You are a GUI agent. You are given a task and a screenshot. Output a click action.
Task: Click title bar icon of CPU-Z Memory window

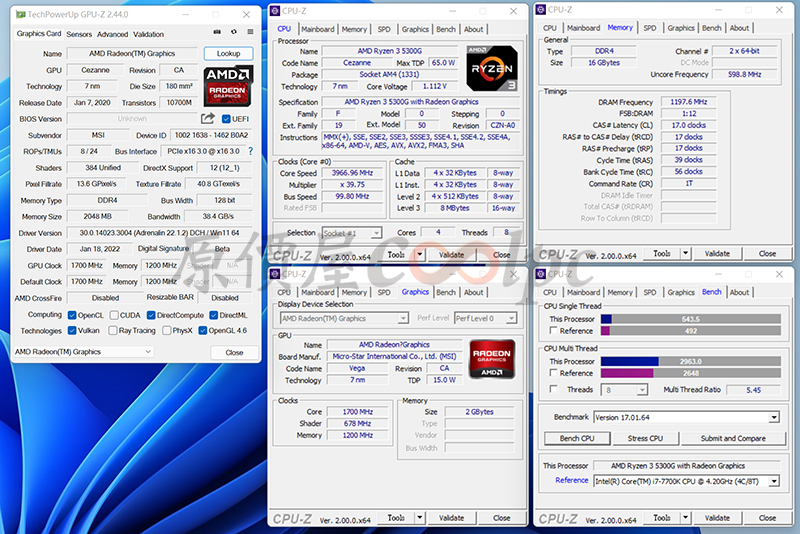[x=541, y=10]
